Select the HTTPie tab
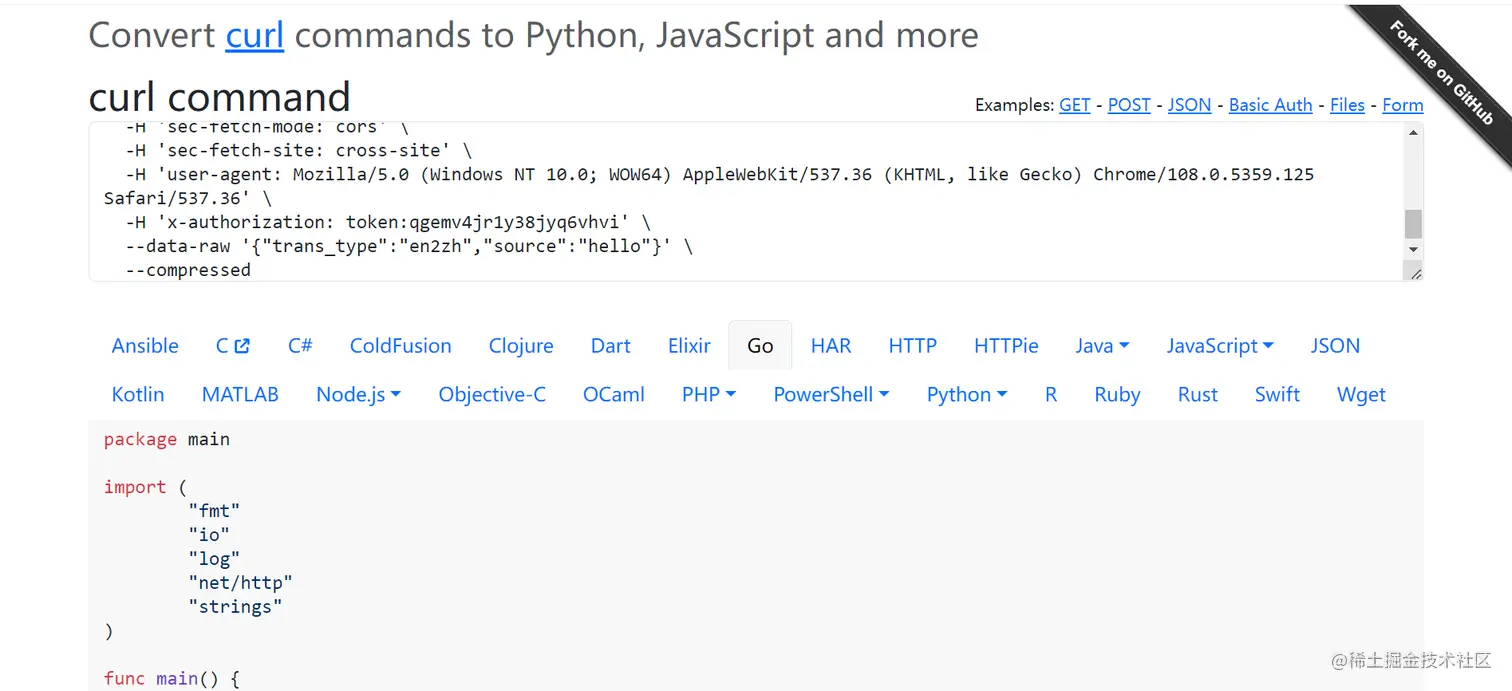 (x=1006, y=346)
